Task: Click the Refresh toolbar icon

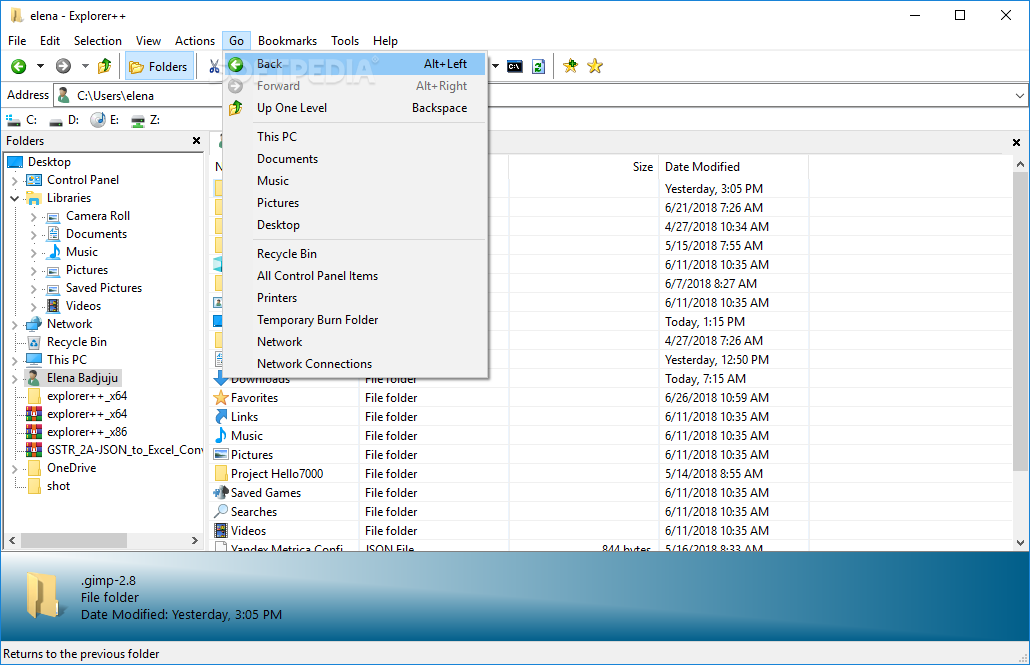Action: point(539,66)
